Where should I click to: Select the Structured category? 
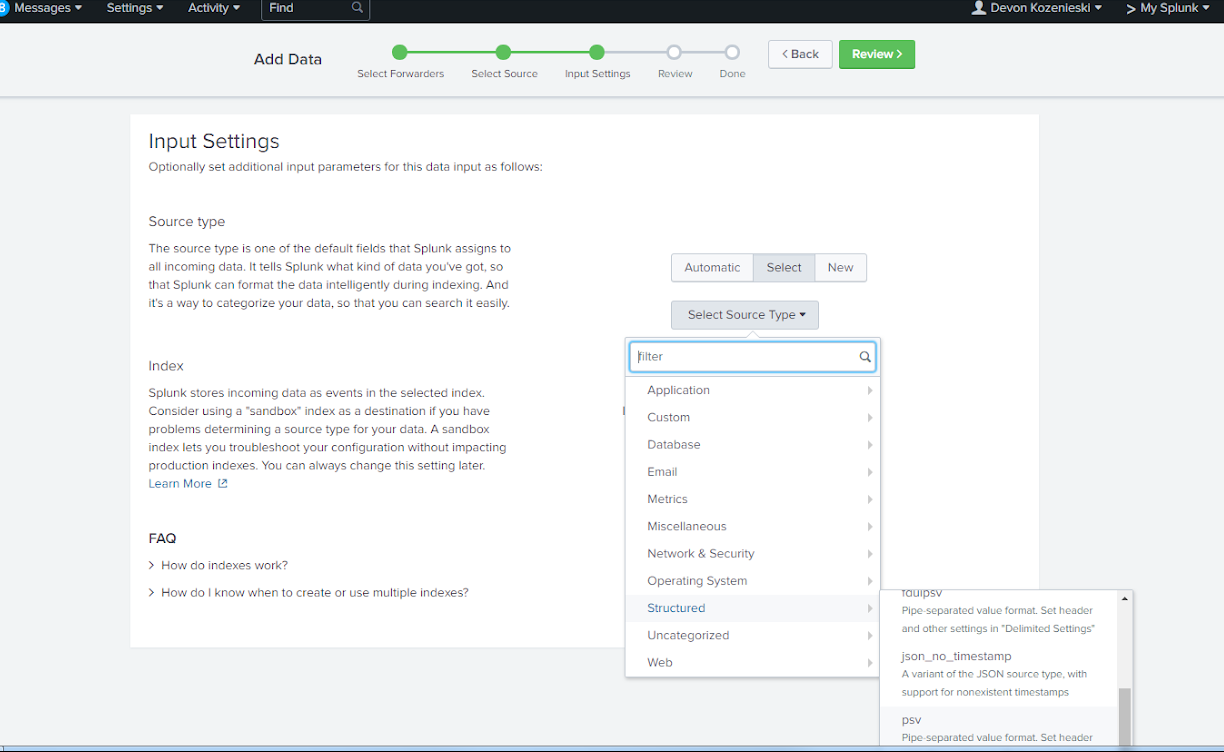point(752,608)
